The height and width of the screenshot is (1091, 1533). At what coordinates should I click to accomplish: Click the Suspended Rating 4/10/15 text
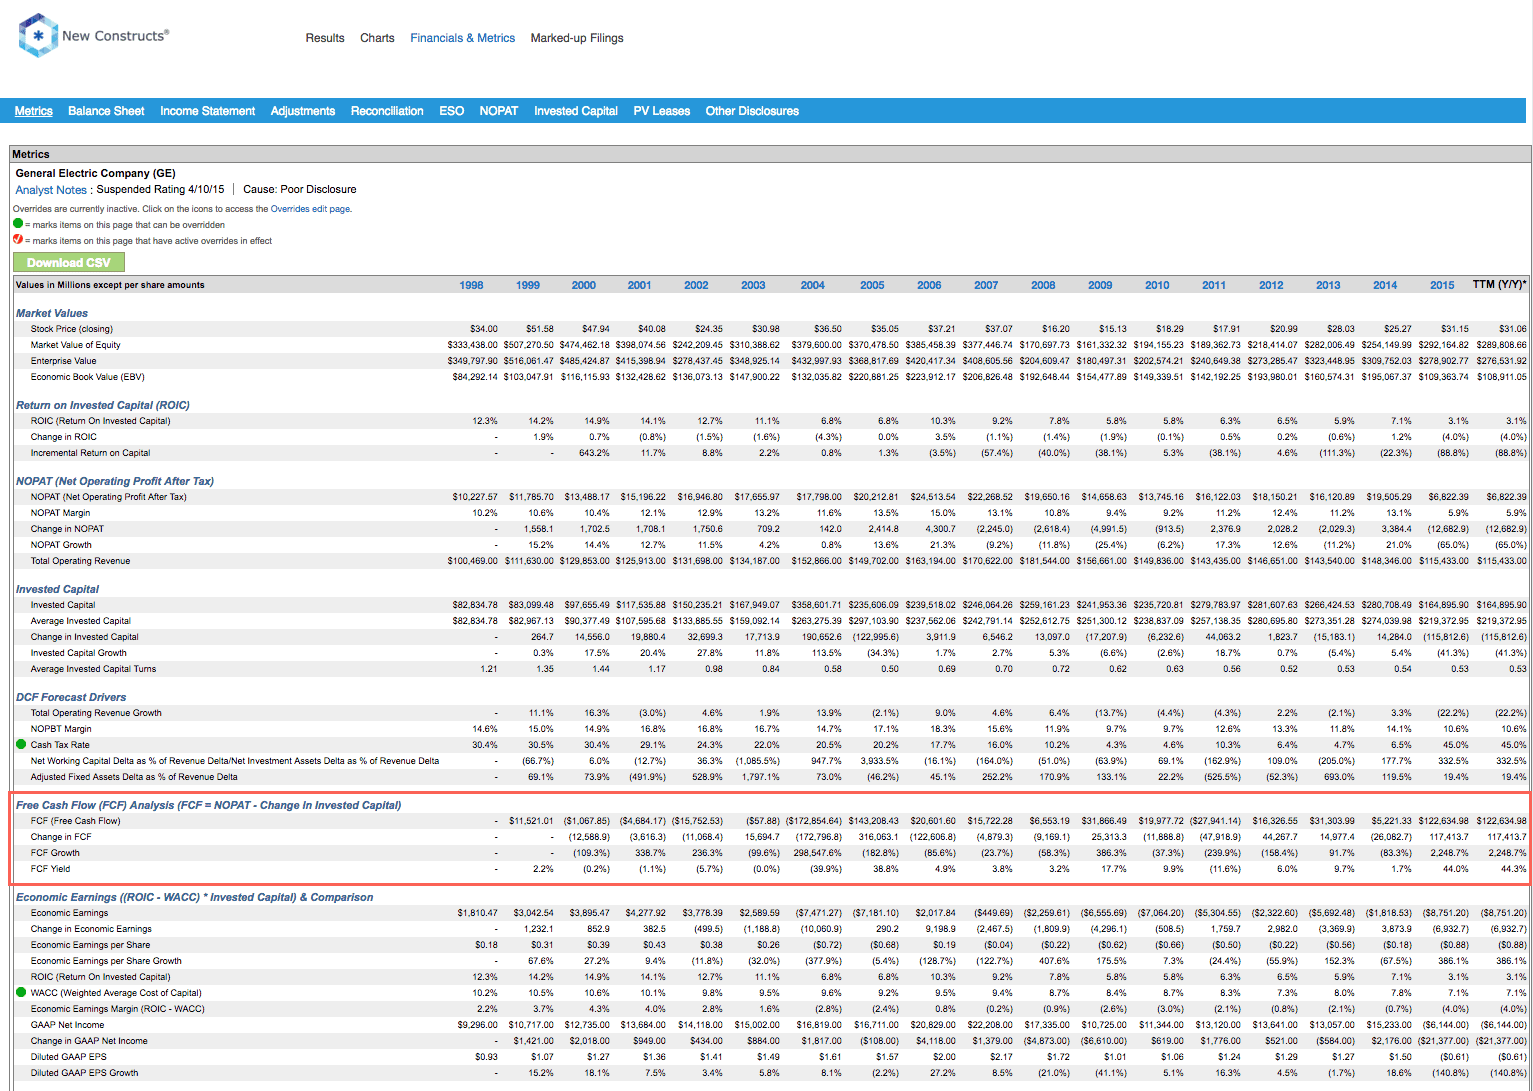[x=160, y=189]
